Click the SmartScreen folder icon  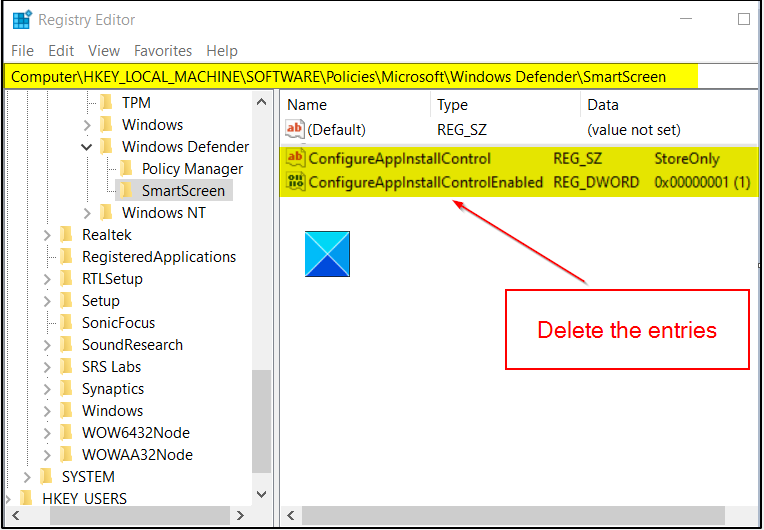pyautogui.click(x=126, y=190)
